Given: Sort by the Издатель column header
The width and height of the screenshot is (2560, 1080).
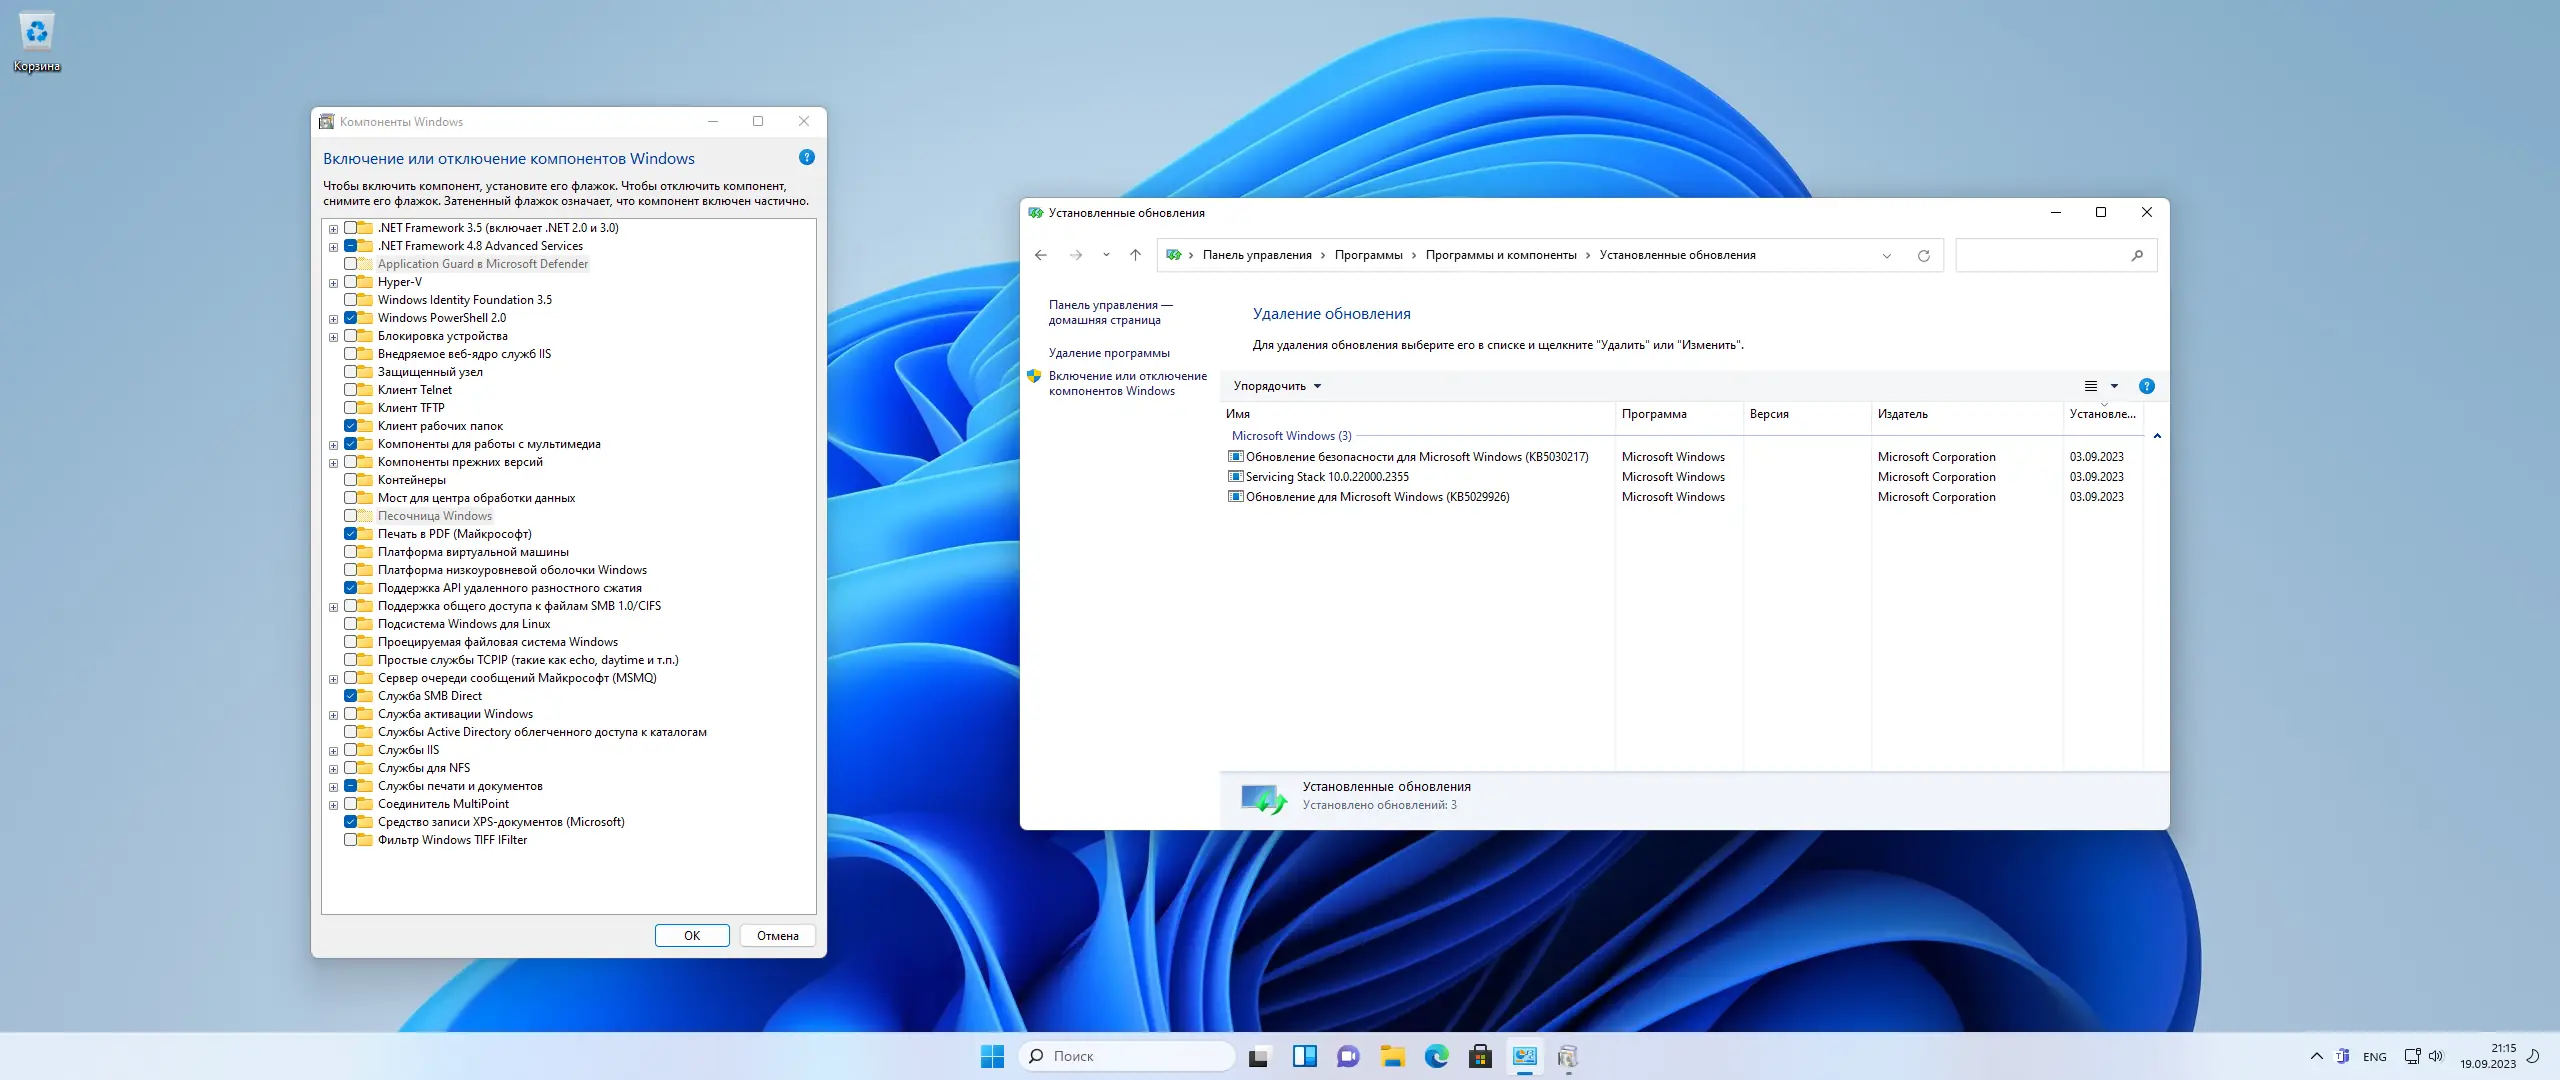Looking at the screenshot, I should [1902, 414].
